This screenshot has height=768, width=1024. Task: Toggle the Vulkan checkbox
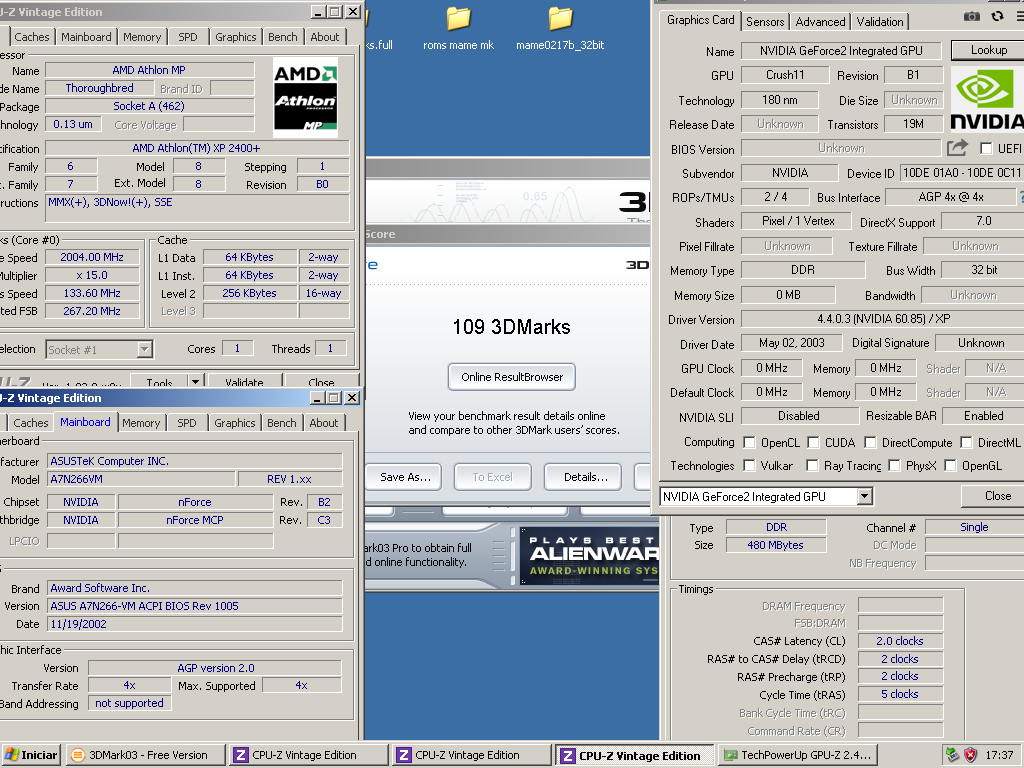[x=750, y=466]
